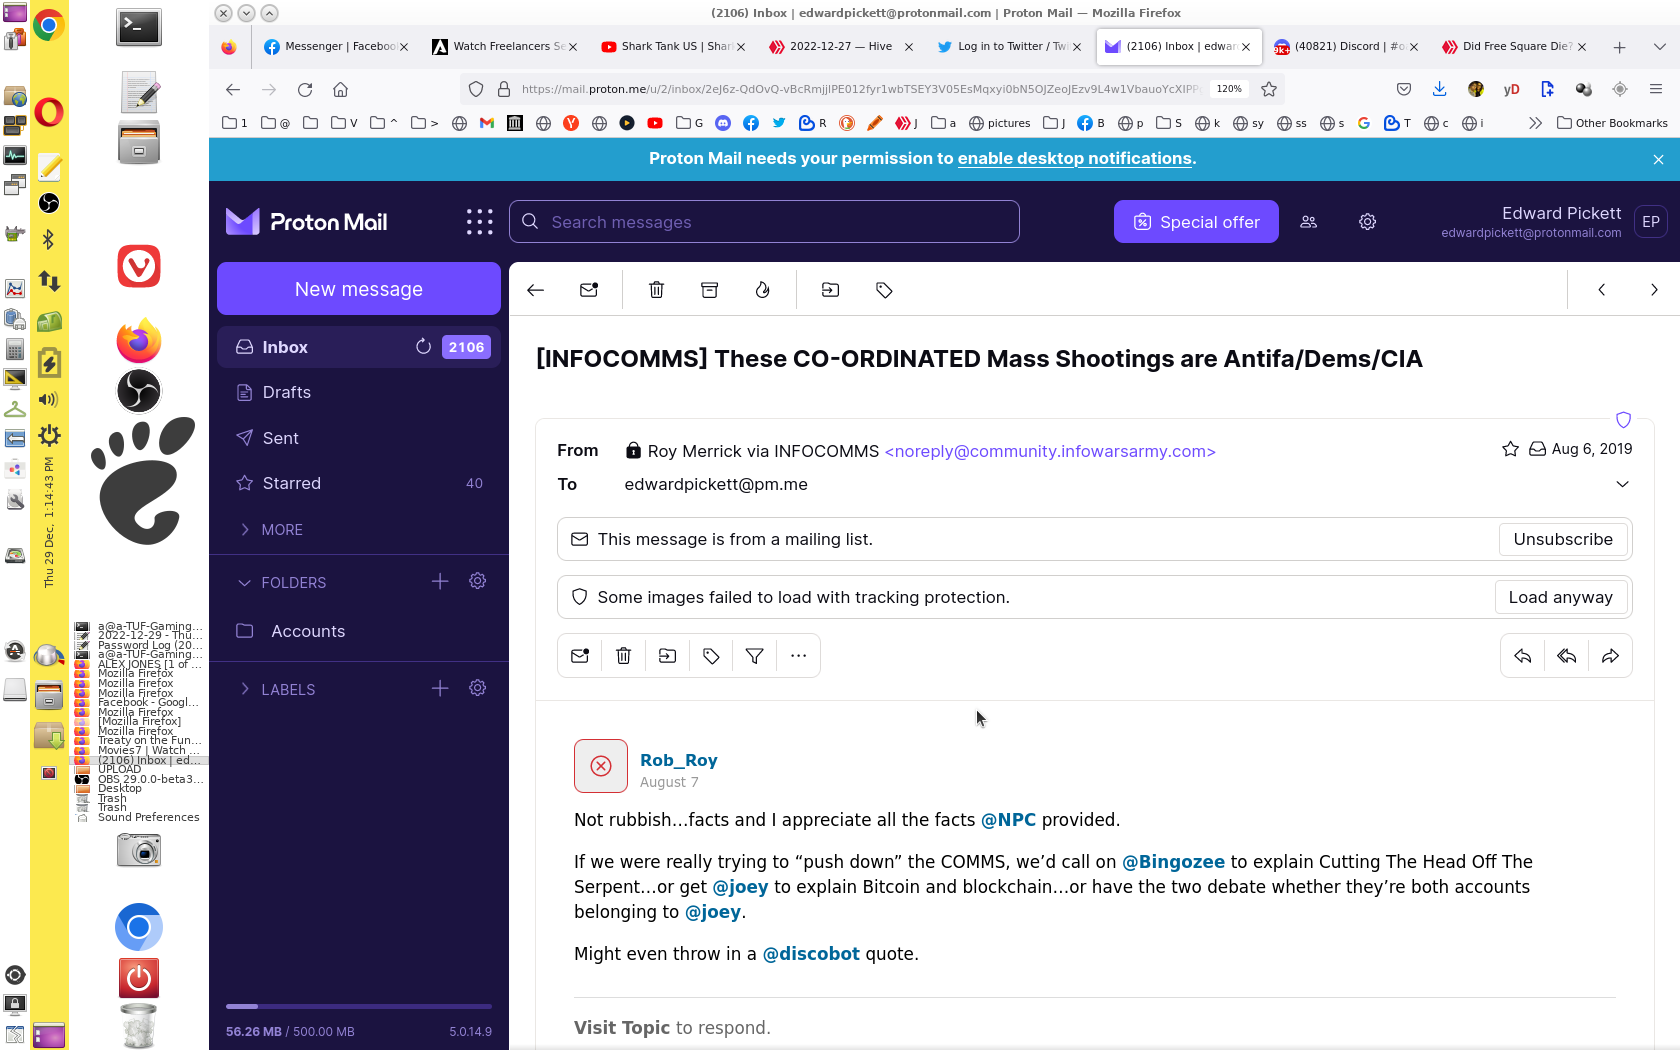Add a new folder with plus icon
Image resolution: width=1680 pixels, height=1050 pixels.
(x=440, y=581)
